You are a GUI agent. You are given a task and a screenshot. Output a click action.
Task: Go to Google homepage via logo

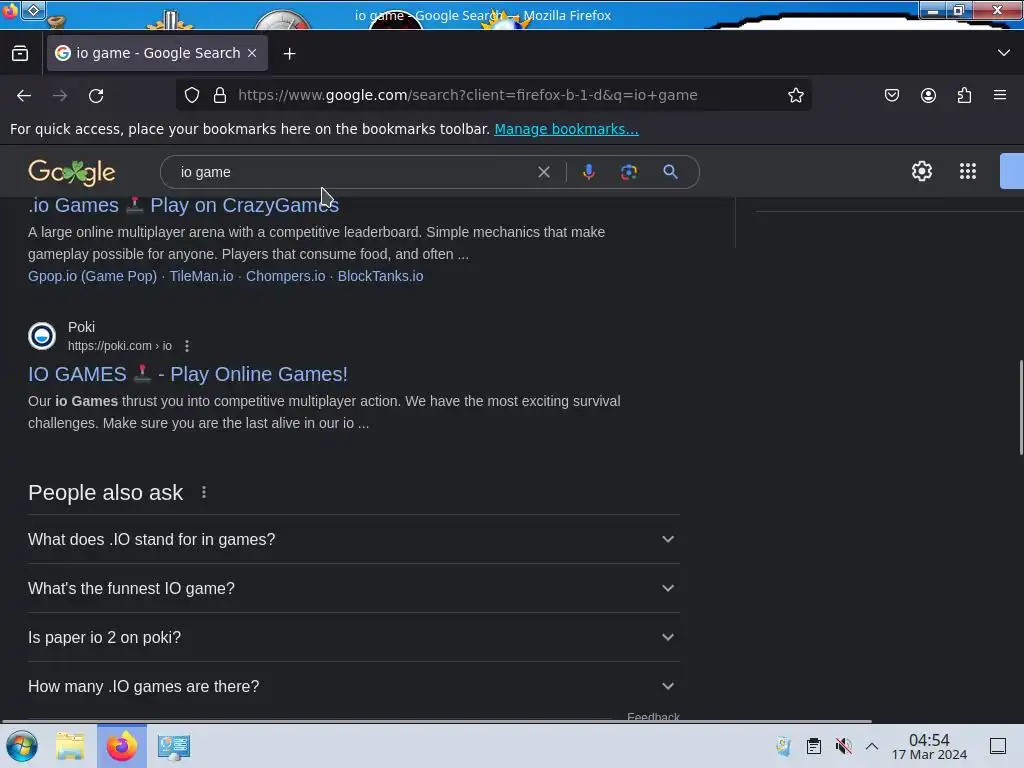click(72, 172)
